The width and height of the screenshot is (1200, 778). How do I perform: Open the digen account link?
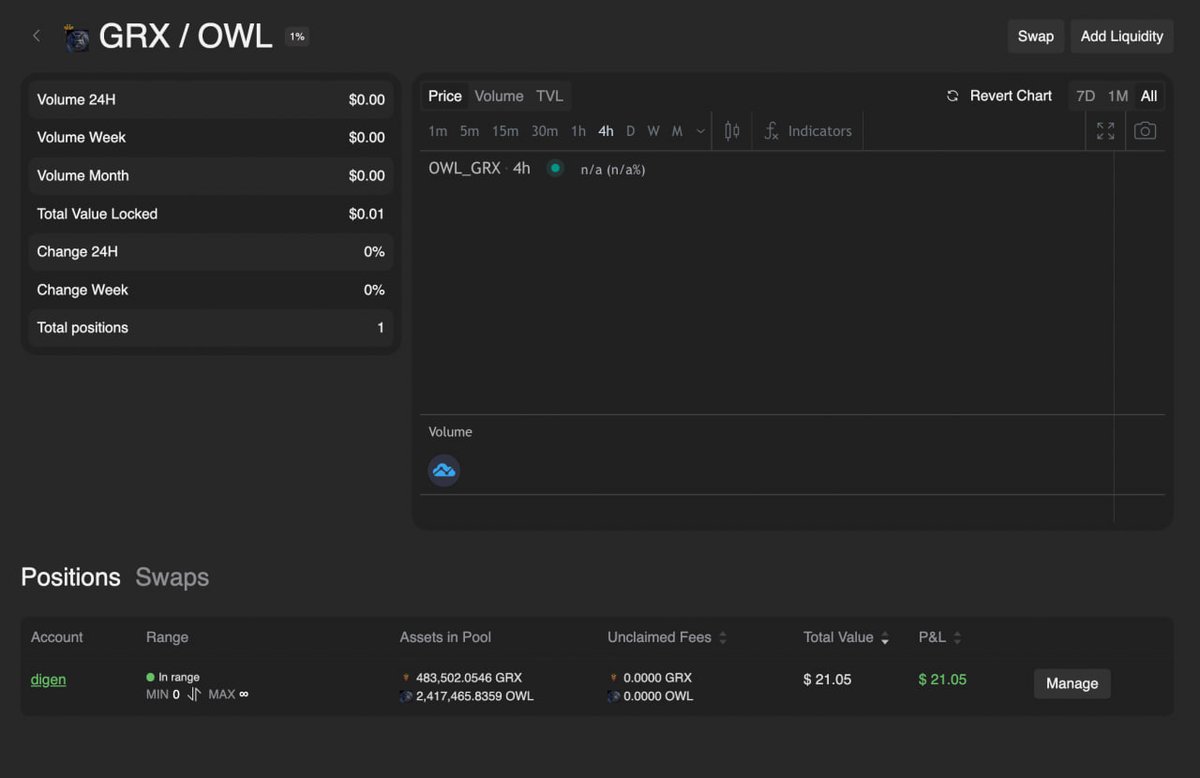(48, 680)
